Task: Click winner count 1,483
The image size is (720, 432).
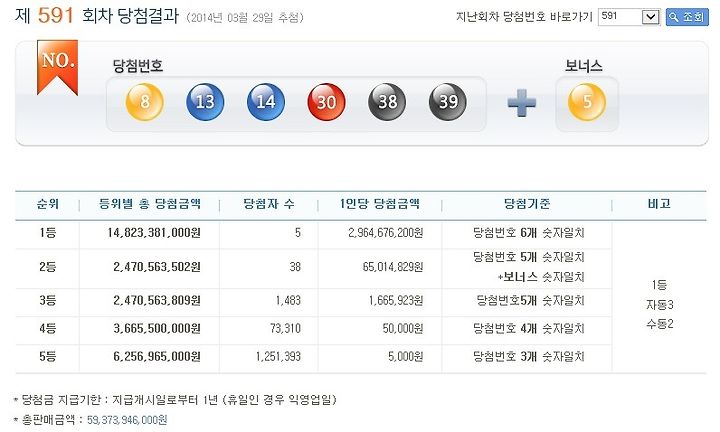Action: [x=288, y=301]
